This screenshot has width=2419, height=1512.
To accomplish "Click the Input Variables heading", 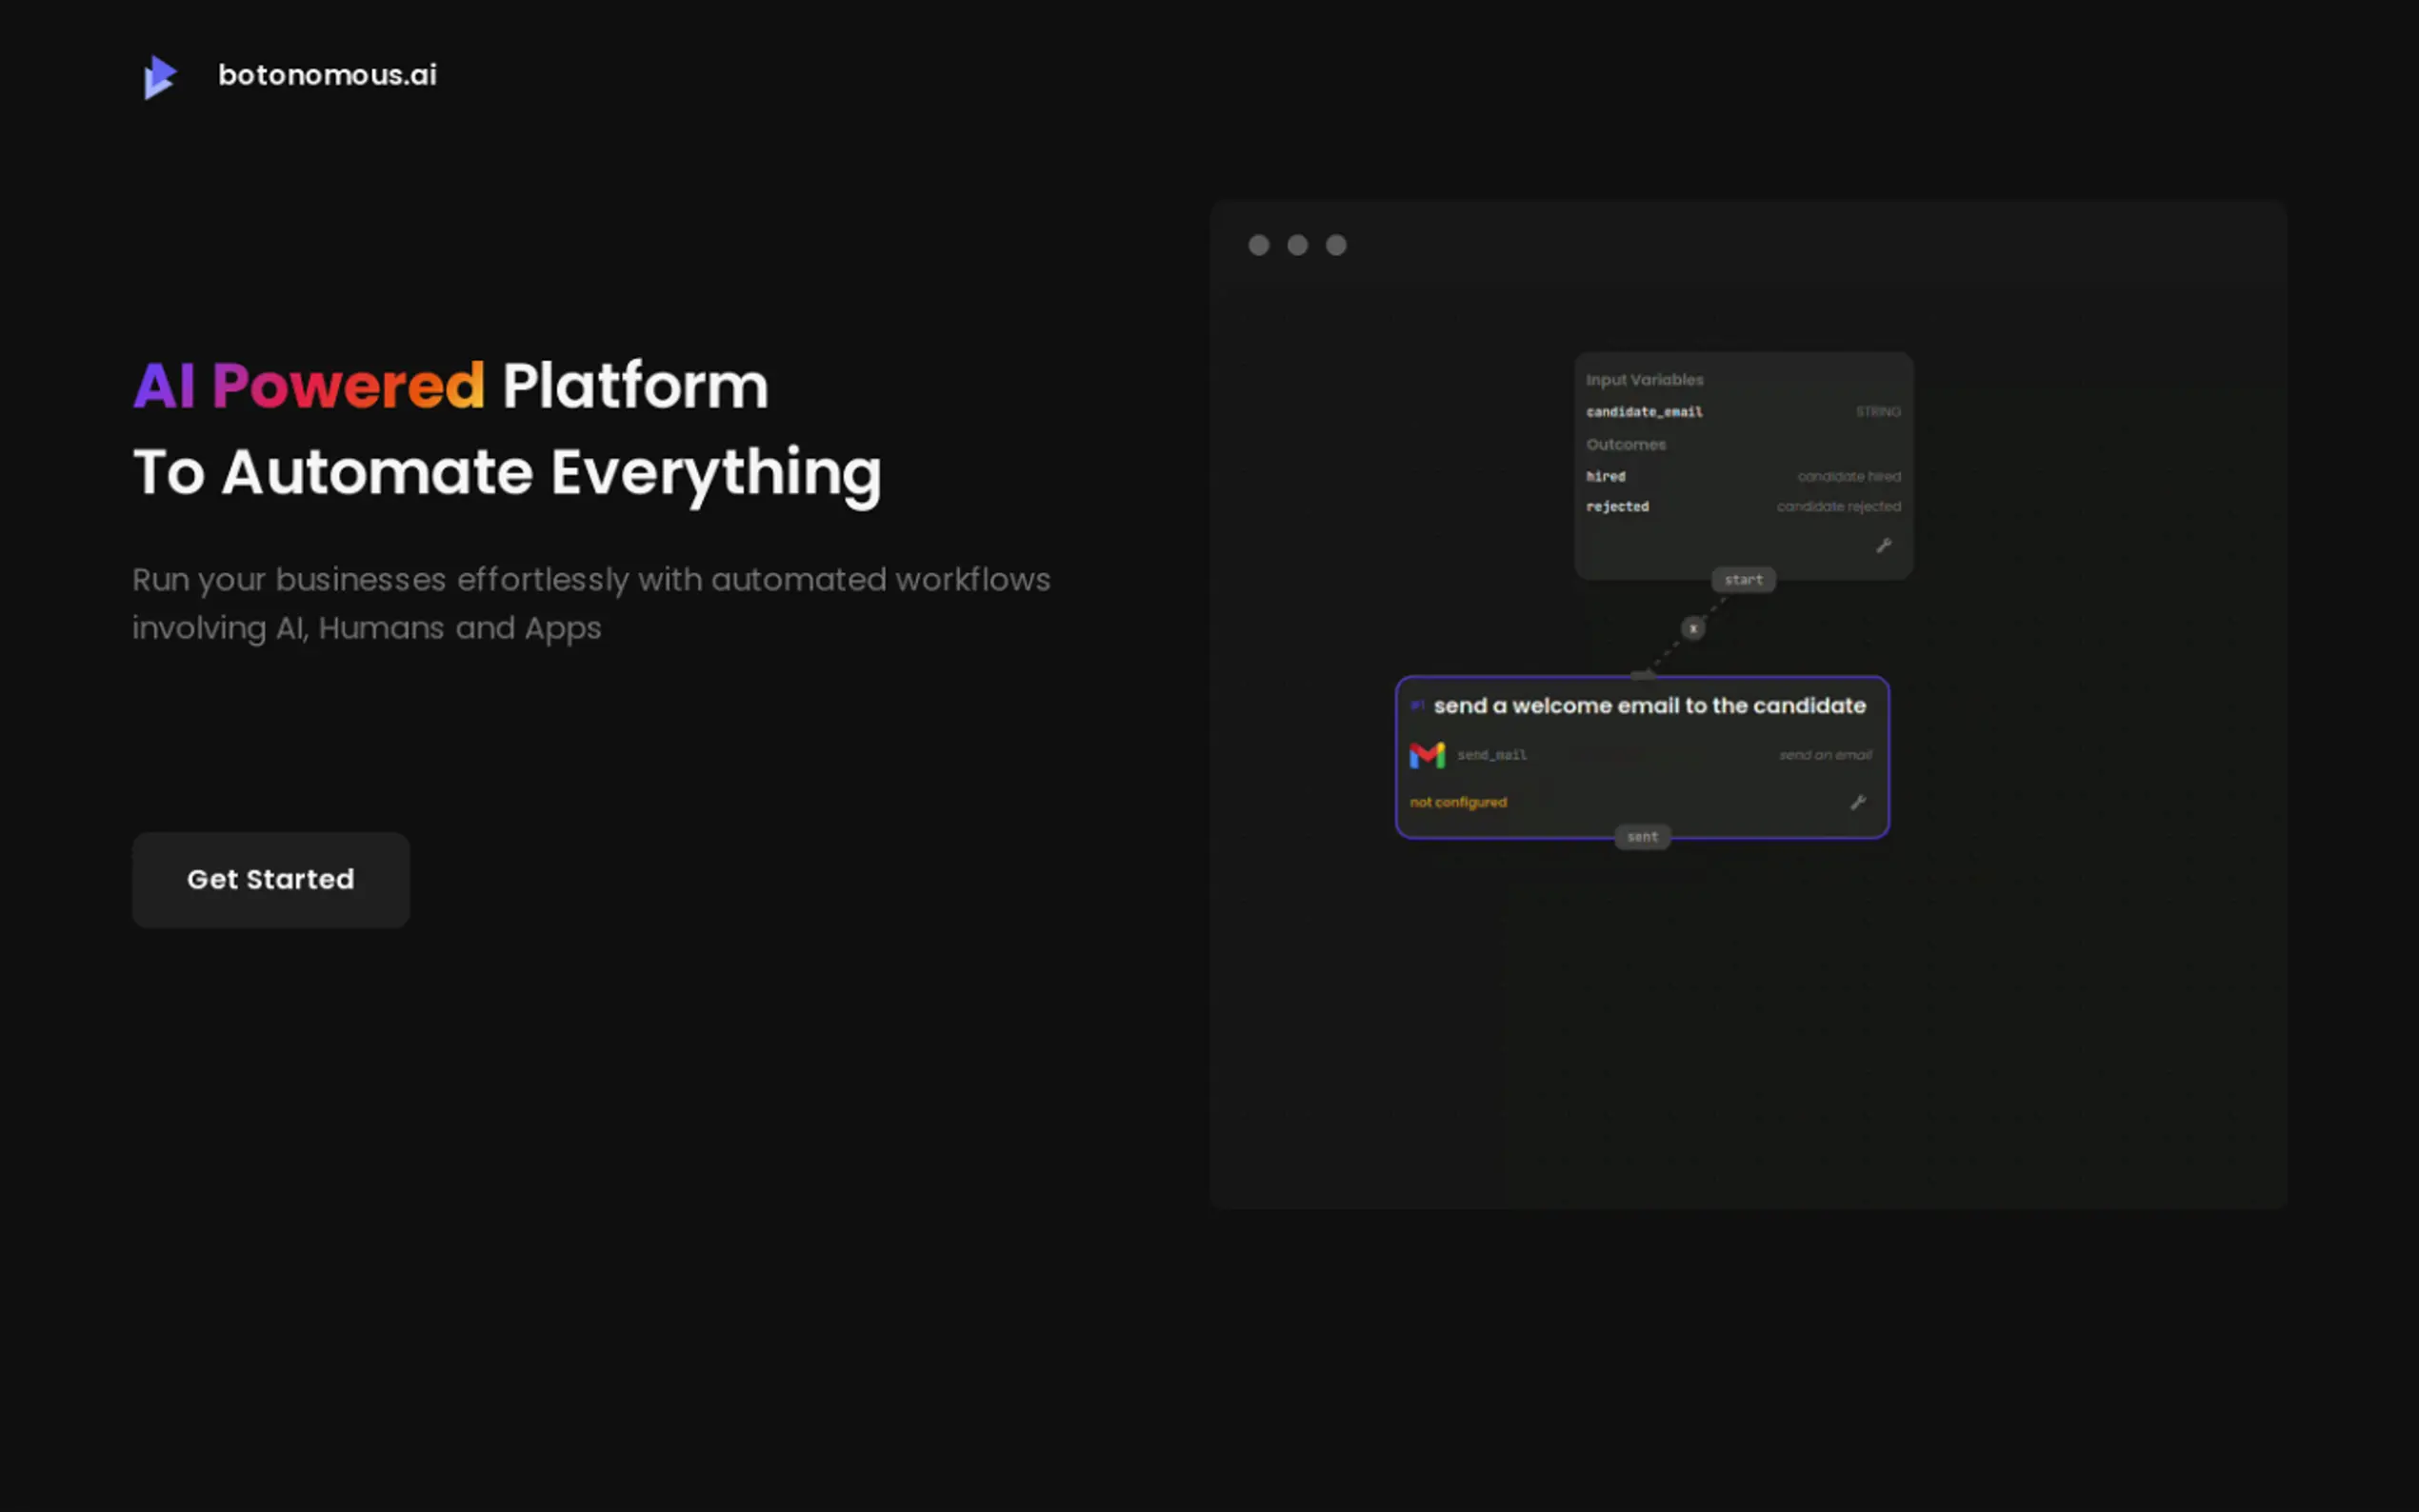I will (1644, 380).
